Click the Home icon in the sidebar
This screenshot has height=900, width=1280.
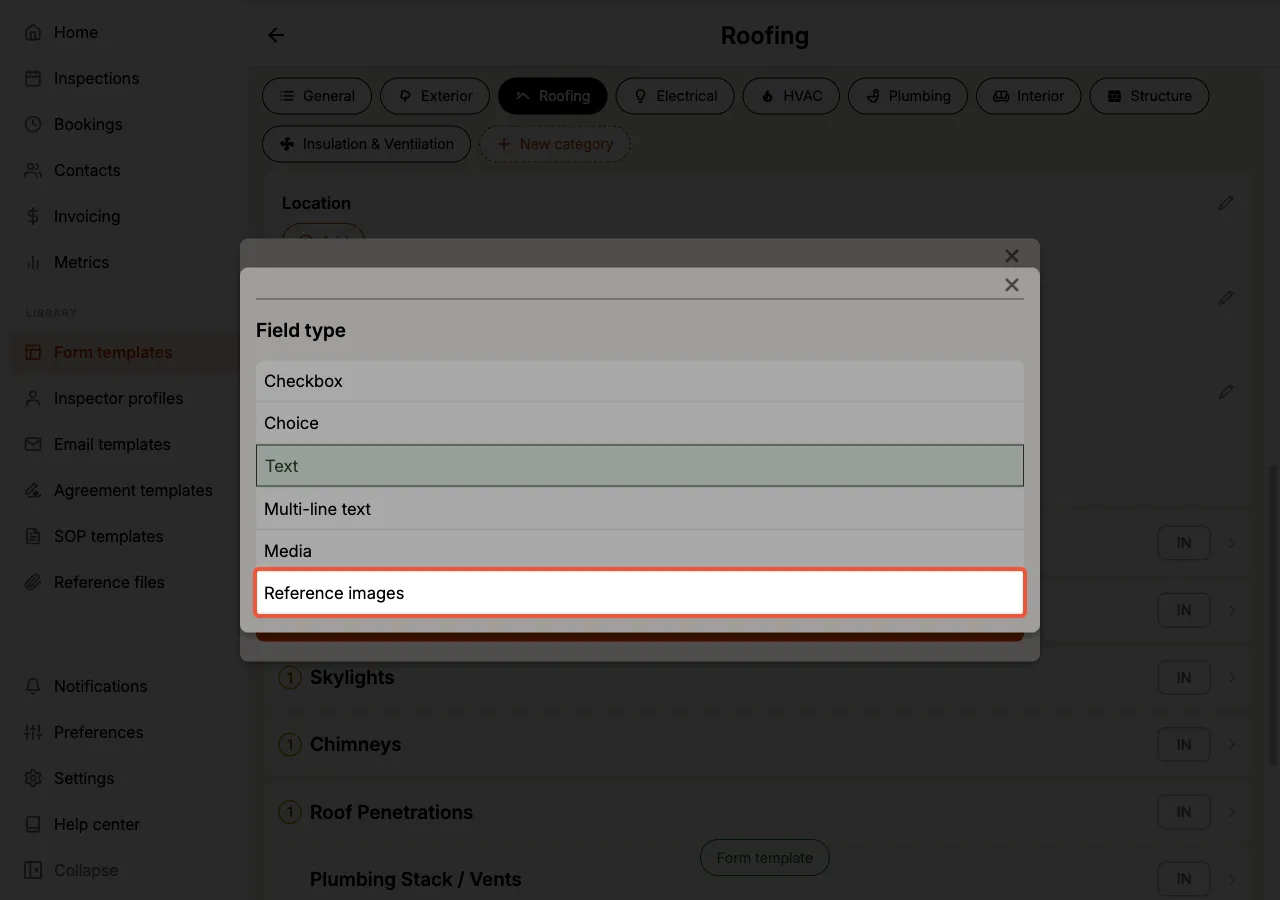point(33,32)
